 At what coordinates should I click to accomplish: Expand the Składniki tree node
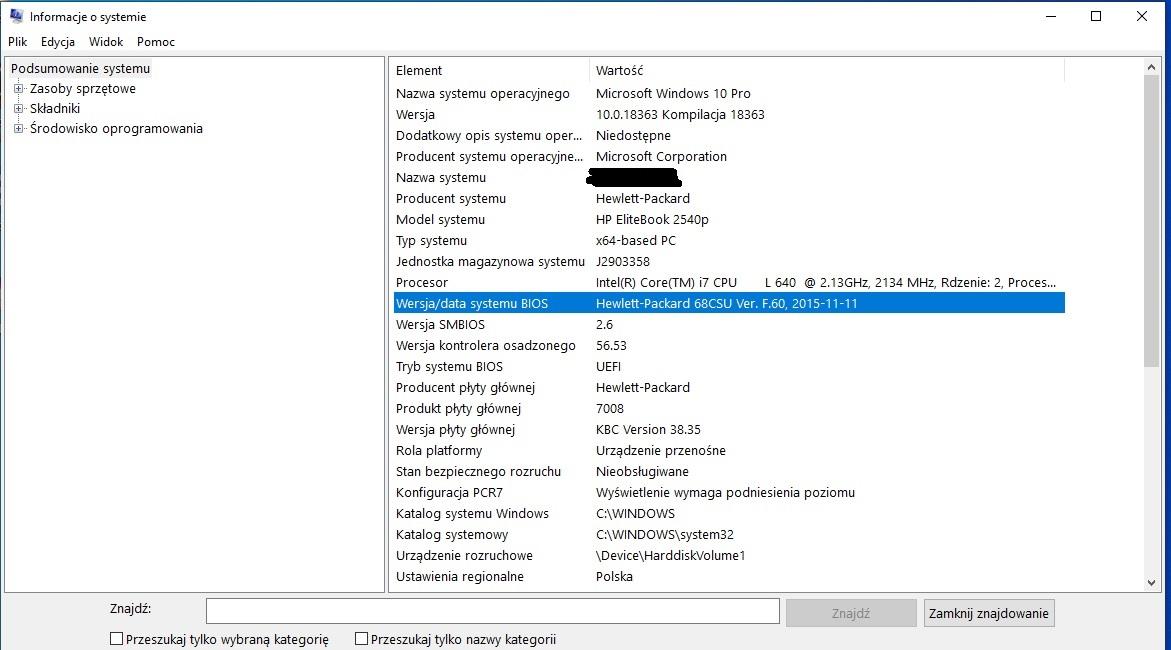(18, 109)
